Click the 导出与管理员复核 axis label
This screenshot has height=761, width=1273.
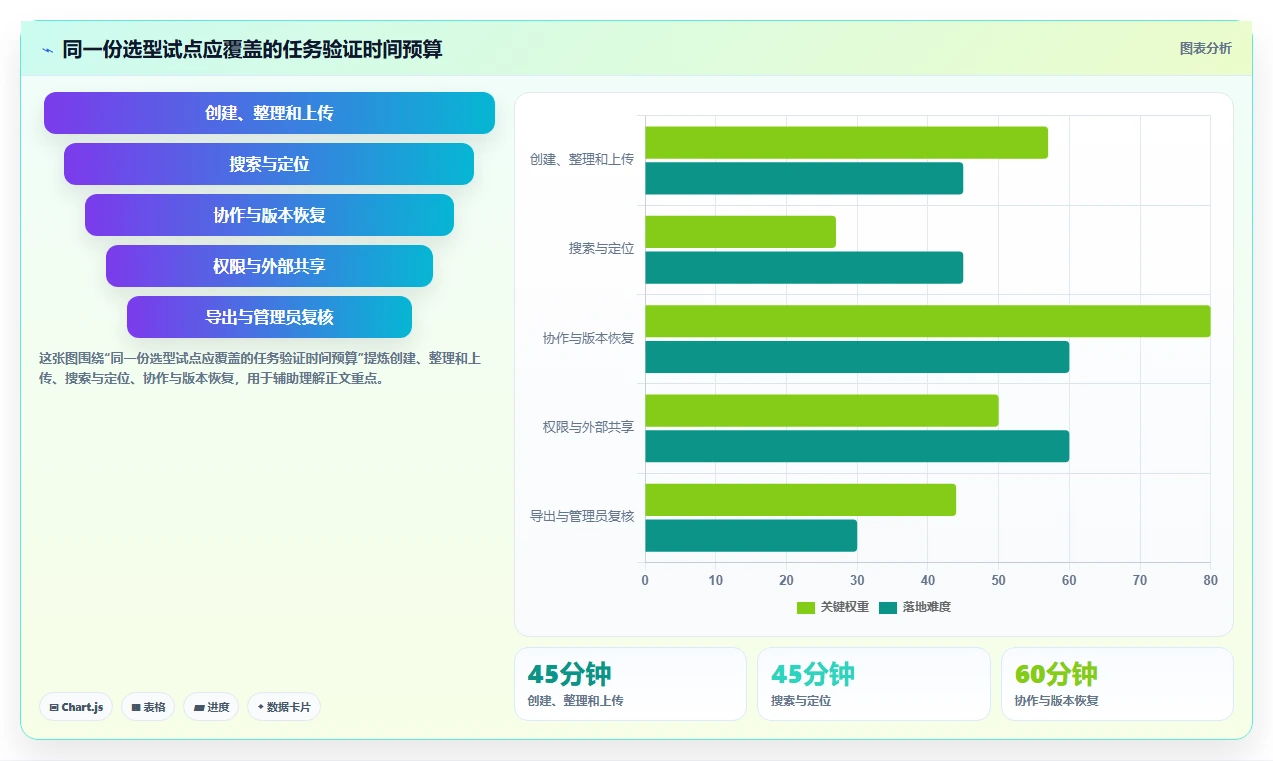(x=582, y=516)
